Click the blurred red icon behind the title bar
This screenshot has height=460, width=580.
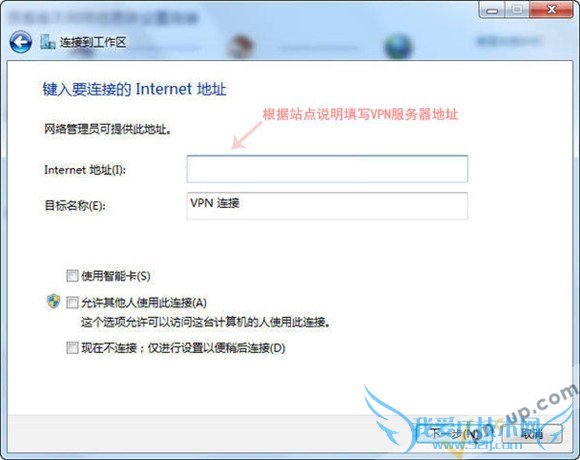tap(240, 46)
